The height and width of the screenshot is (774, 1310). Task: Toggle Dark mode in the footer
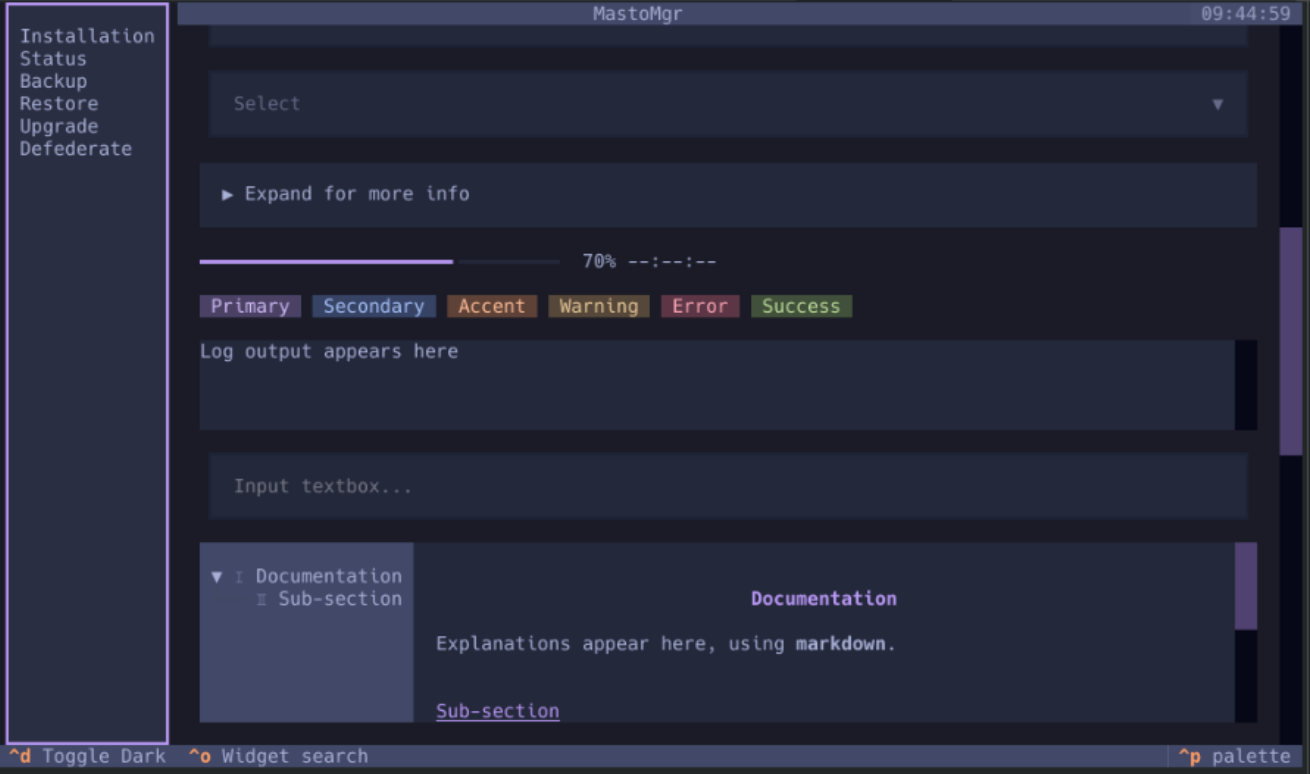coord(88,756)
